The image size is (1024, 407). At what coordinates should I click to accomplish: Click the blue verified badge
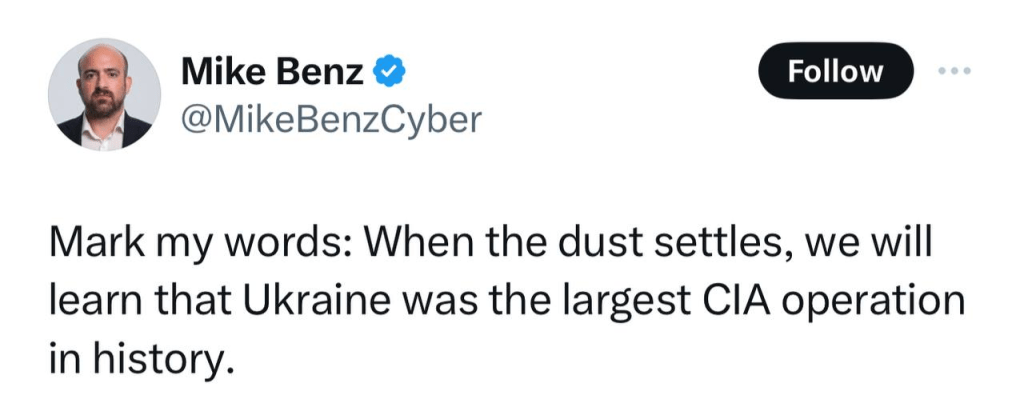pyautogui.click(x=389, y=70)
